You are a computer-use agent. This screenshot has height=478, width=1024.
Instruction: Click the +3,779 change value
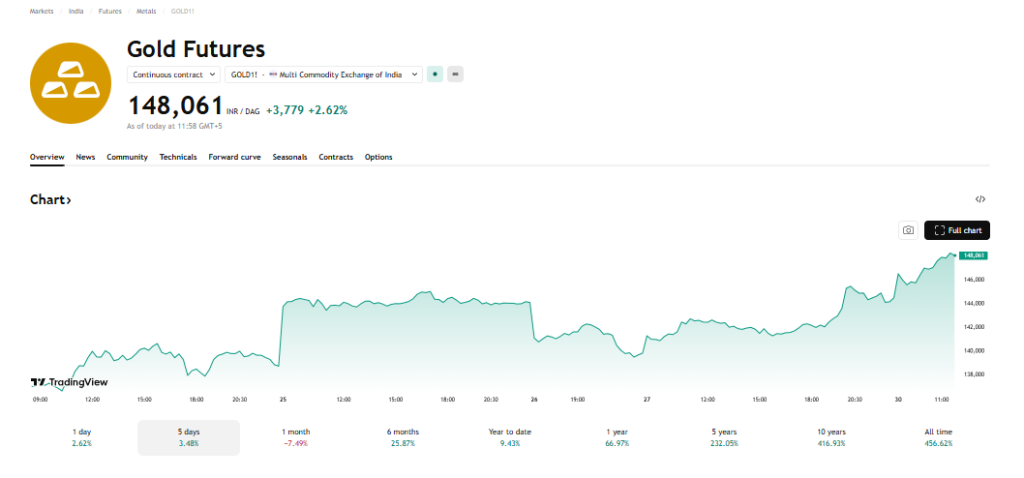(285, 110)
